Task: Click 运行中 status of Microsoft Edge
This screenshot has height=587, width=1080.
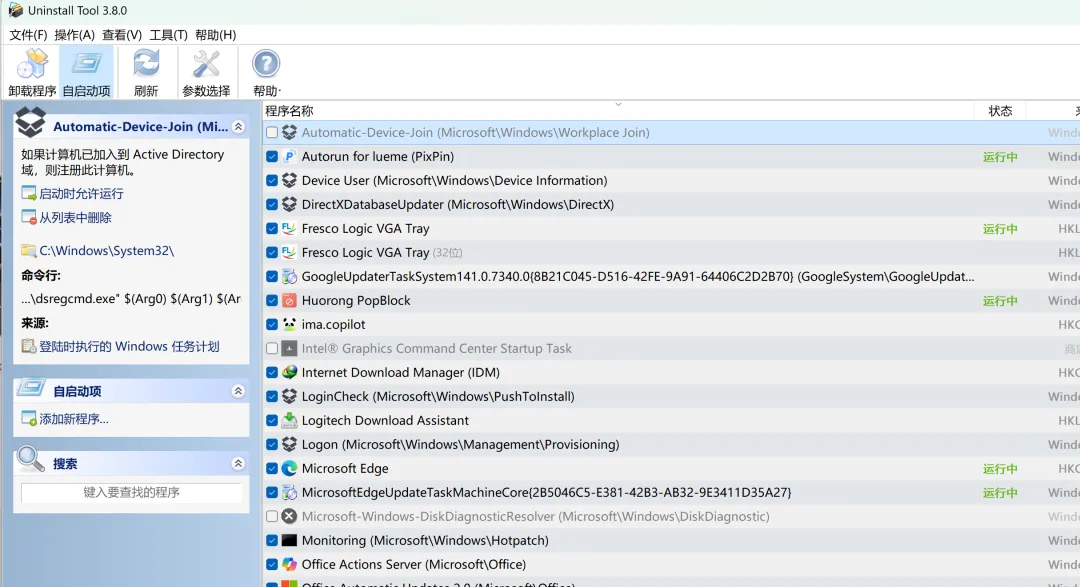Action: [x=1000, y=469]
